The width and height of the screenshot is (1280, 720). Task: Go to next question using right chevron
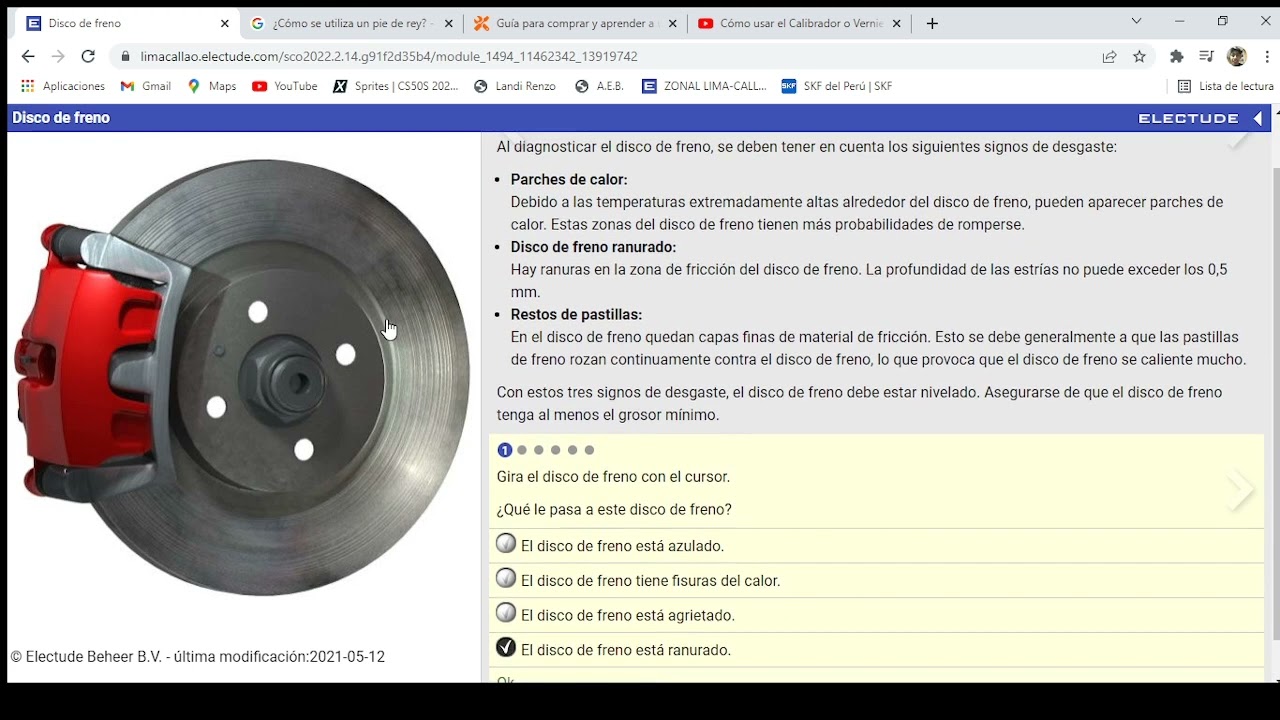(x=1241, y=490)
